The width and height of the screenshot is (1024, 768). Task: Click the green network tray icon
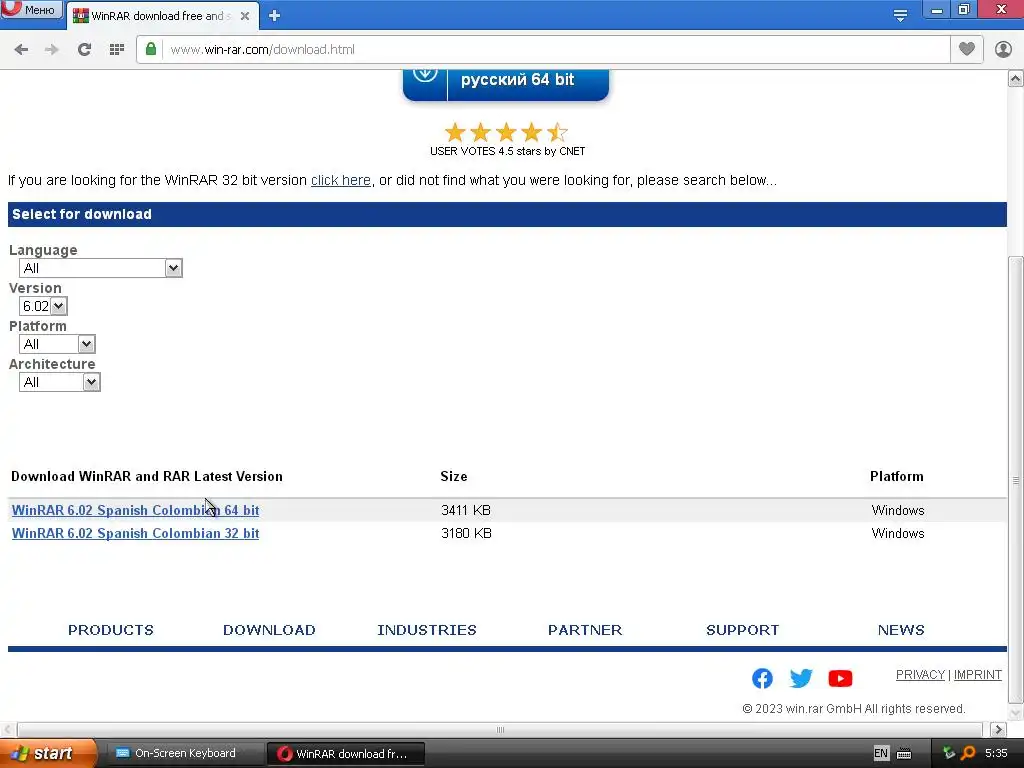(x=949, y=753)
